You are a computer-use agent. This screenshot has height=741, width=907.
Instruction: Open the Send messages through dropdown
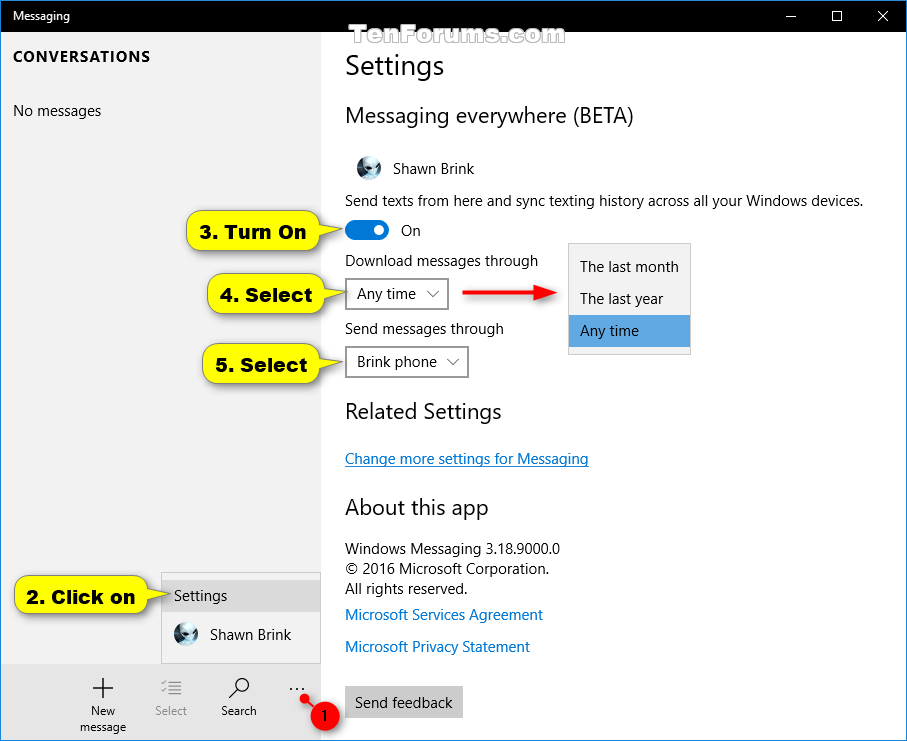[407, 362]
